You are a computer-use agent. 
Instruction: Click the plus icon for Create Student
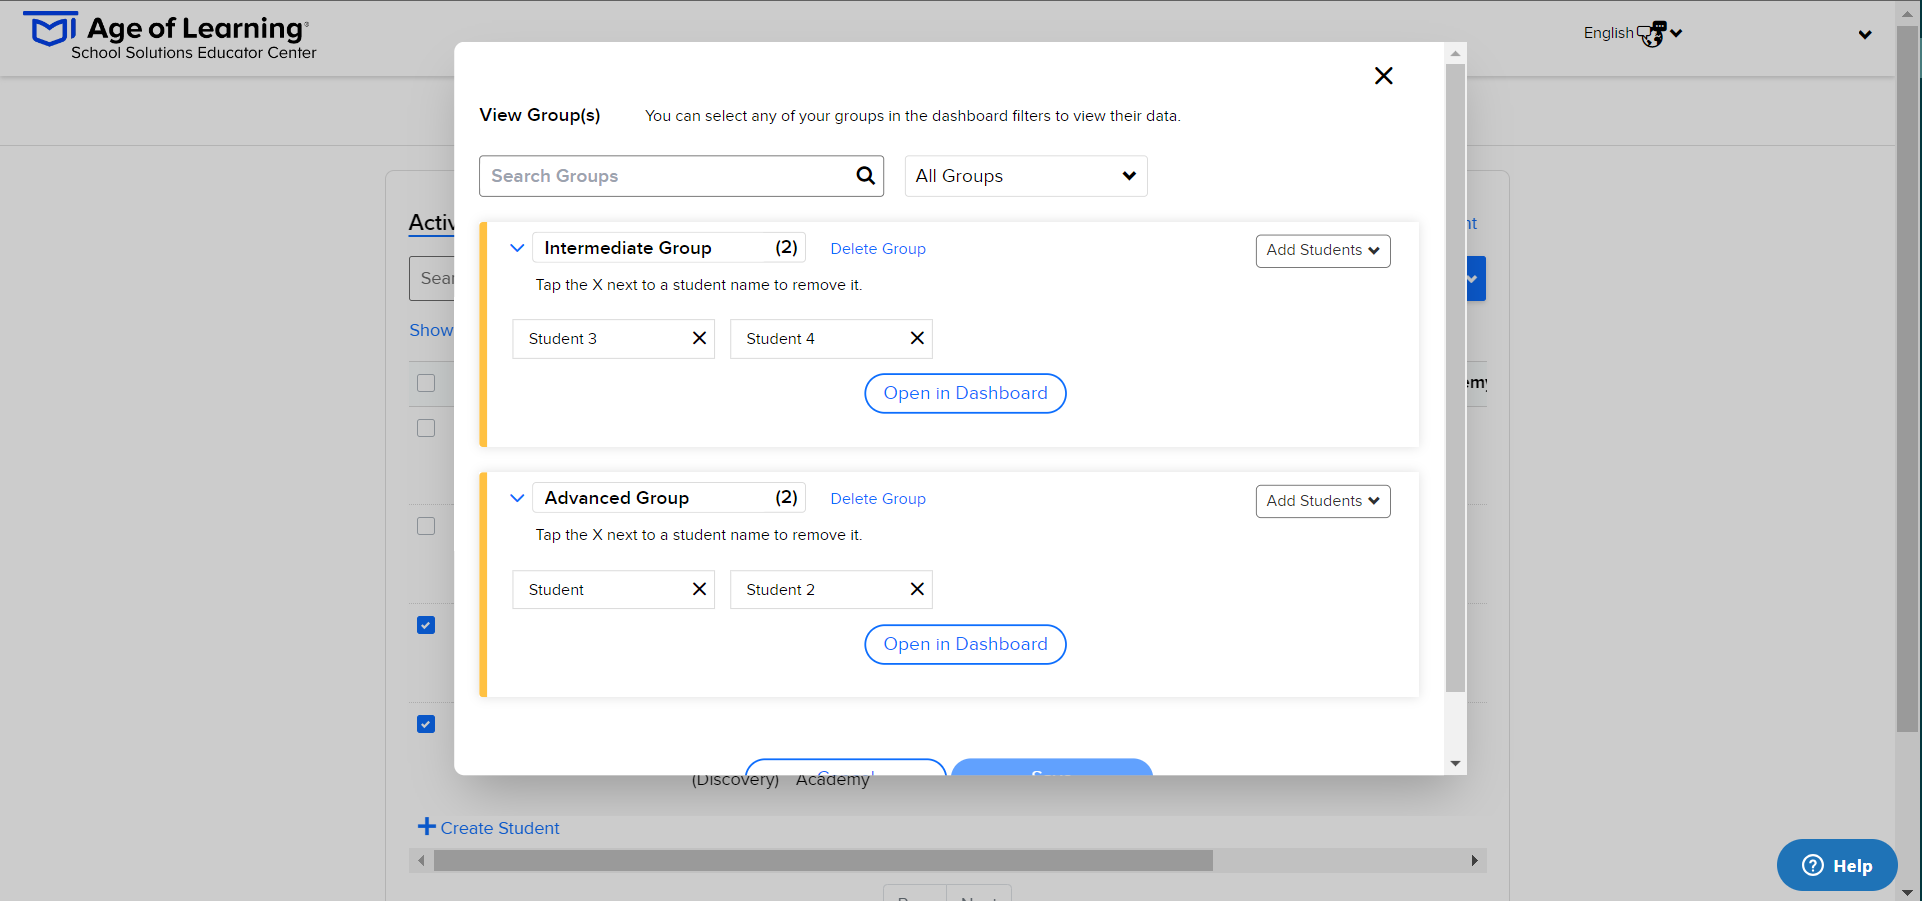[427, 826]
